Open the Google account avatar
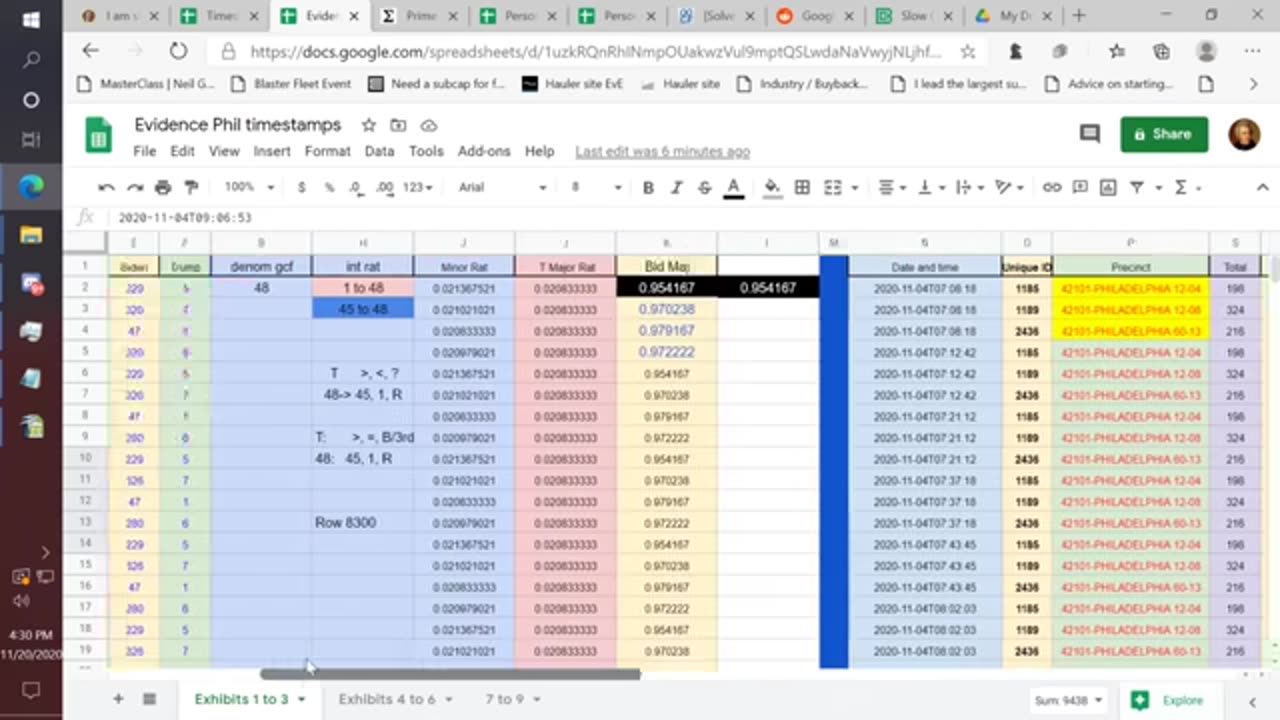The width and height of the screenshot is (1280, 720). pos(1244,134)
